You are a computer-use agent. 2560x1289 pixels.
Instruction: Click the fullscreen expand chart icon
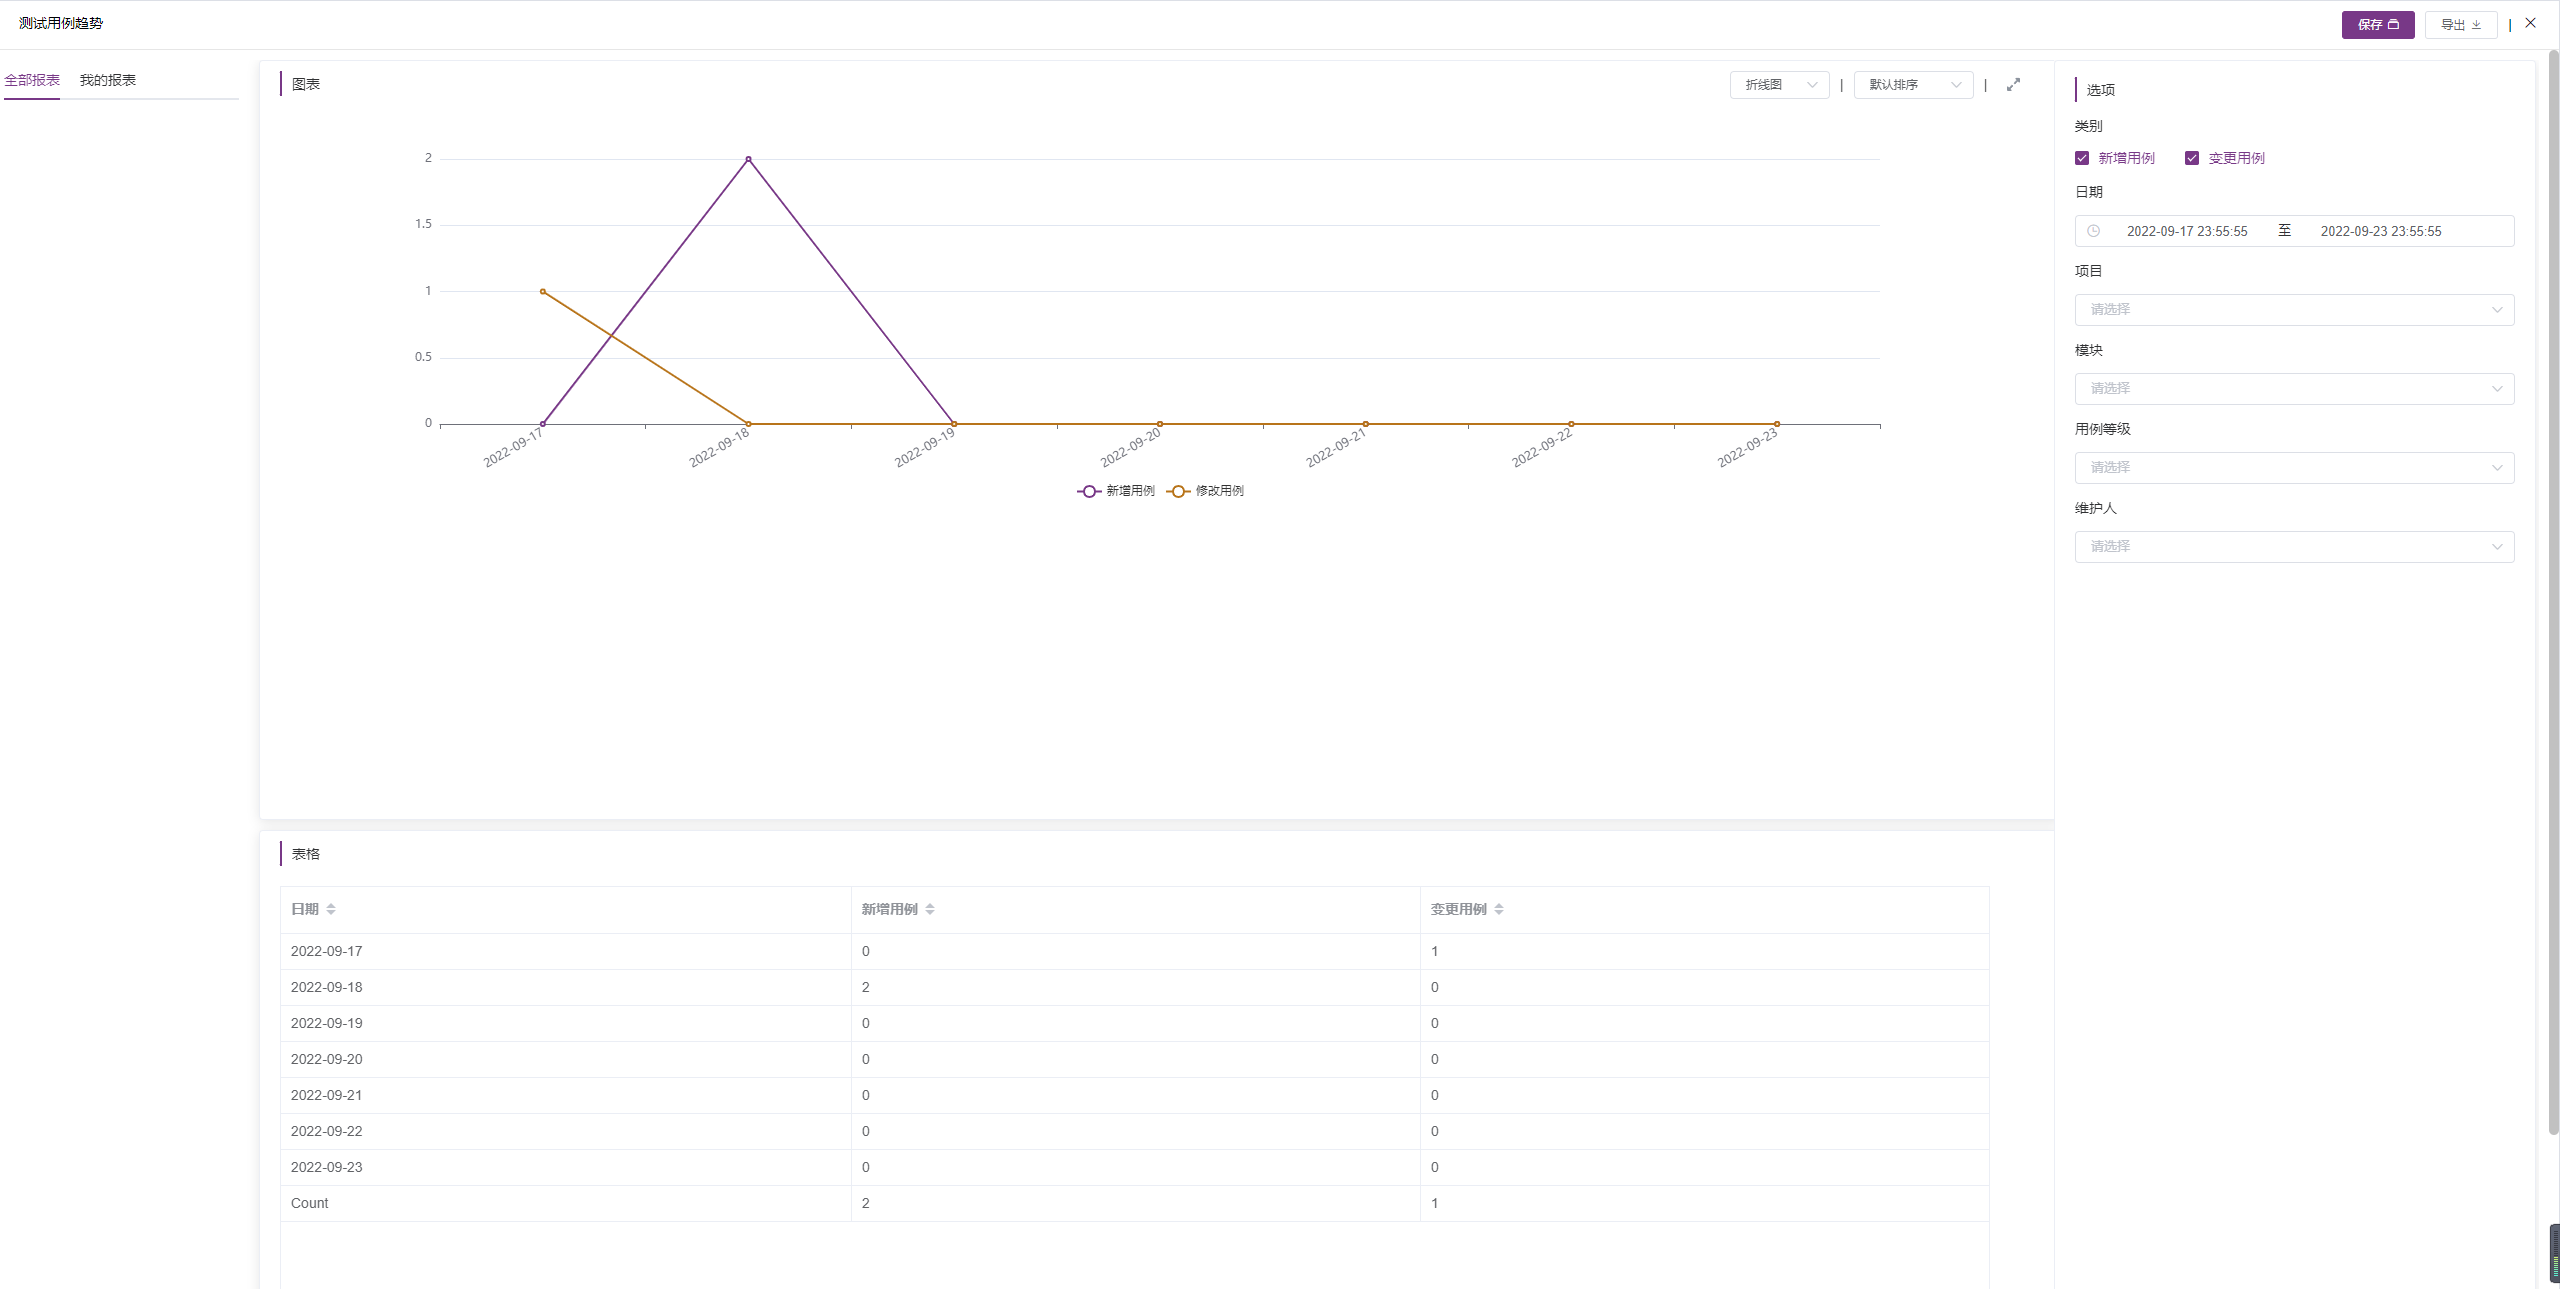click(x=2013, y=85)
